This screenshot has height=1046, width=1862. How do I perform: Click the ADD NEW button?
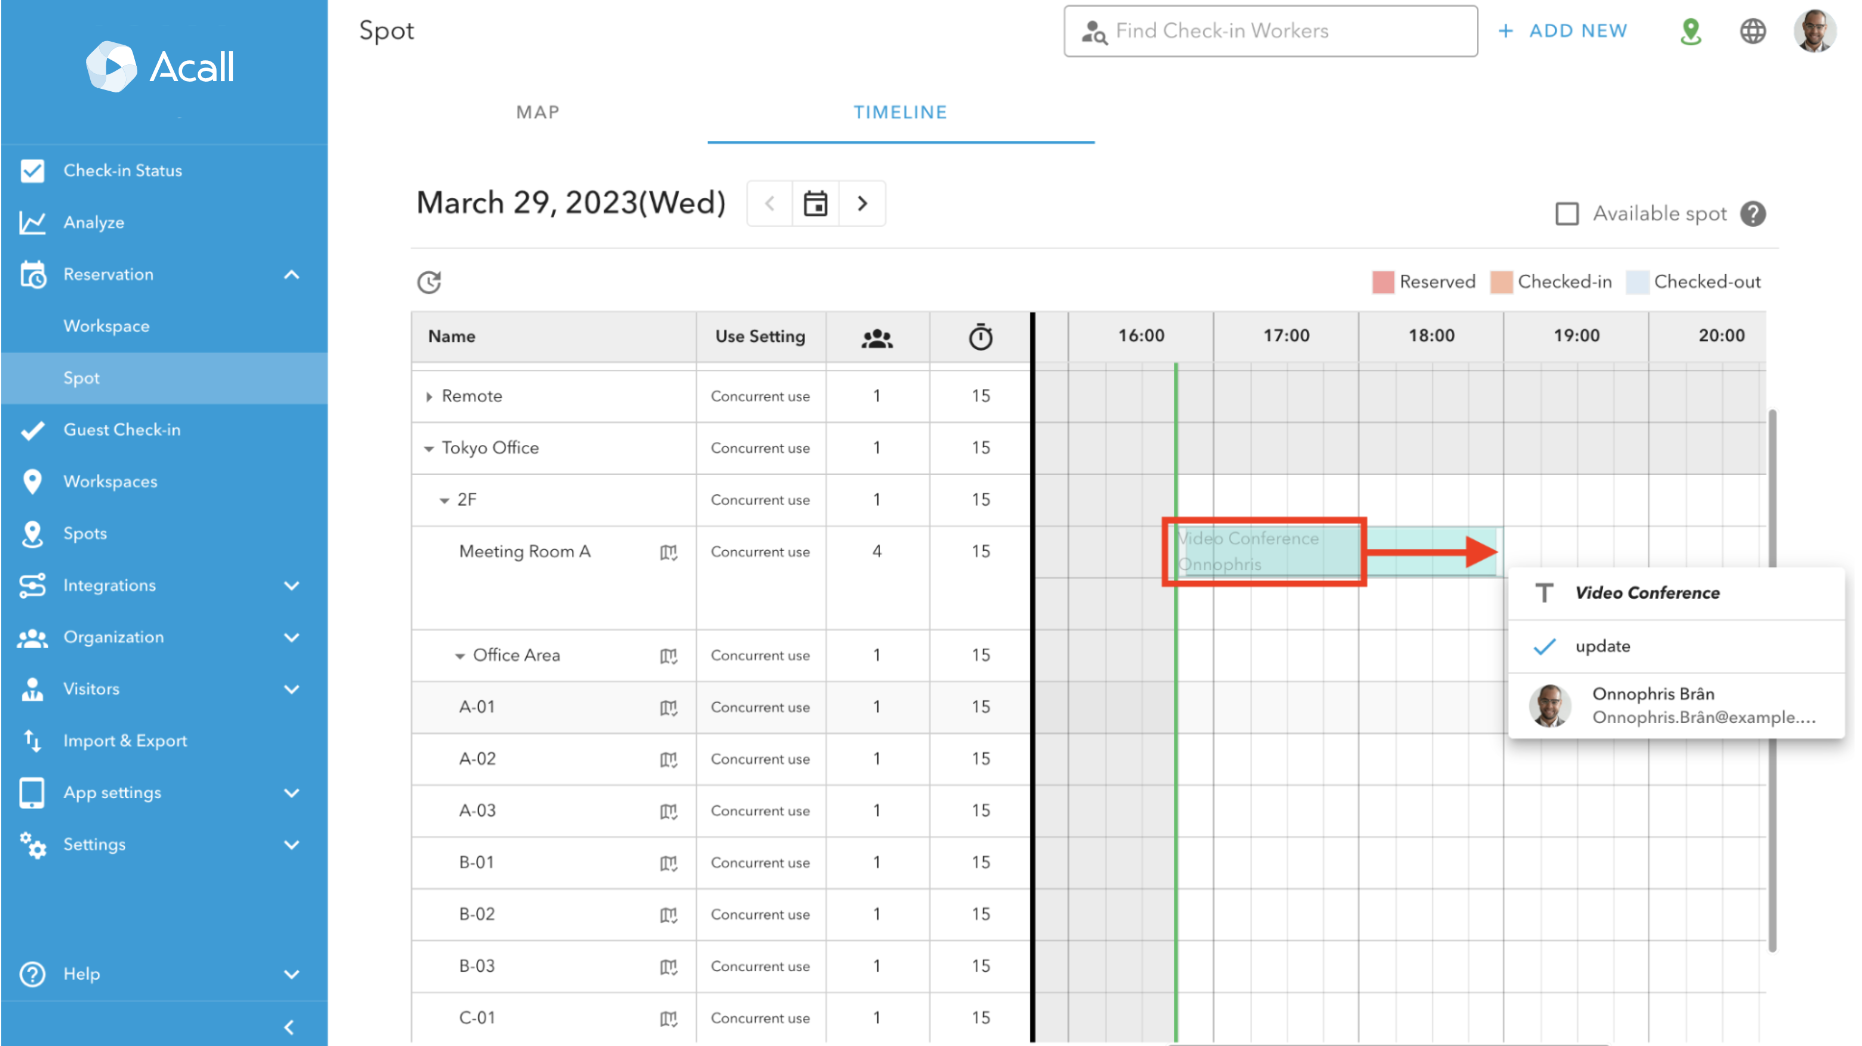(x=1563, y=30)
